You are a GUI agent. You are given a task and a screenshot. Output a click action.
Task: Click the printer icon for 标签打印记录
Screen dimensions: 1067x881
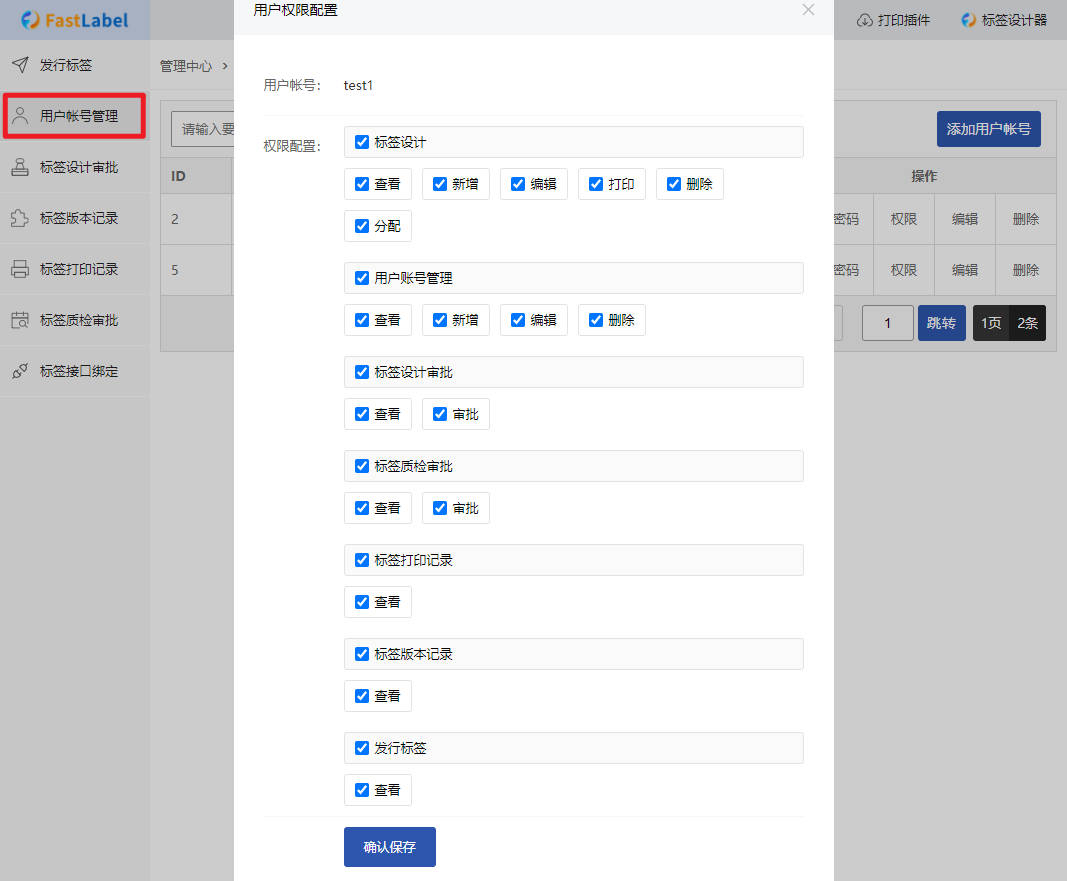20,269
